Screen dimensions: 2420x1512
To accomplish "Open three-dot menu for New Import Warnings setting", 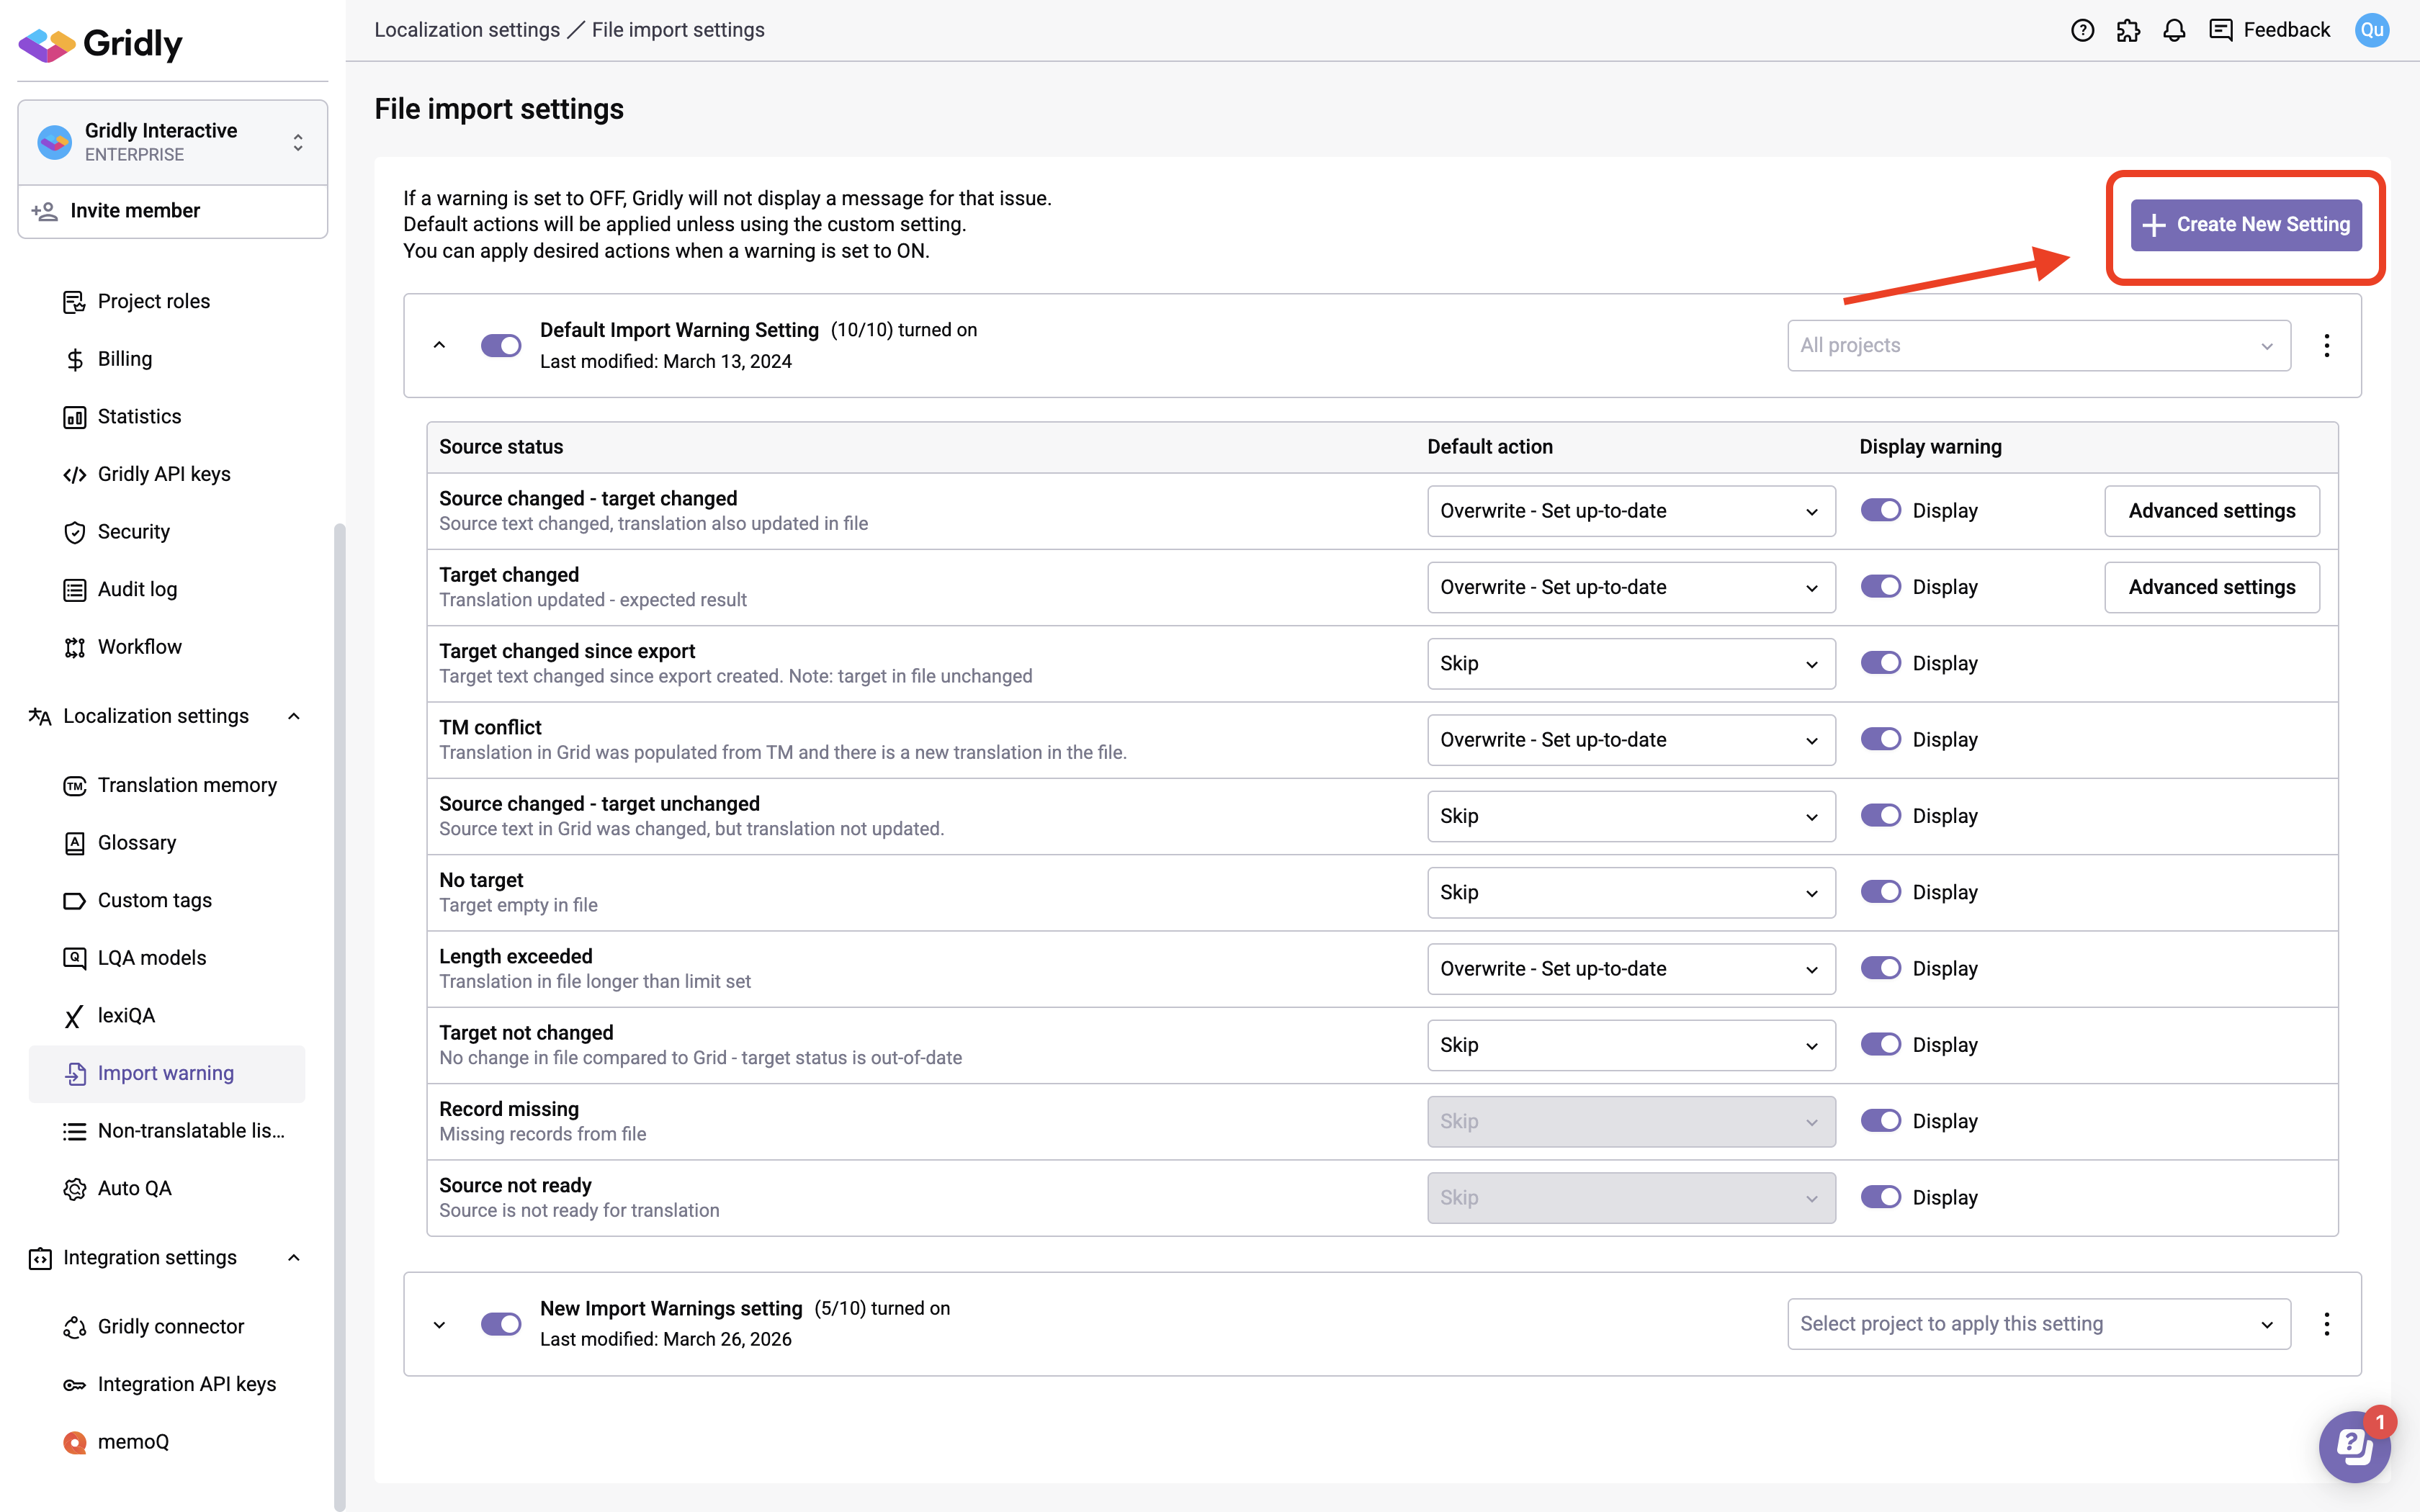I will (2326, 1324).
